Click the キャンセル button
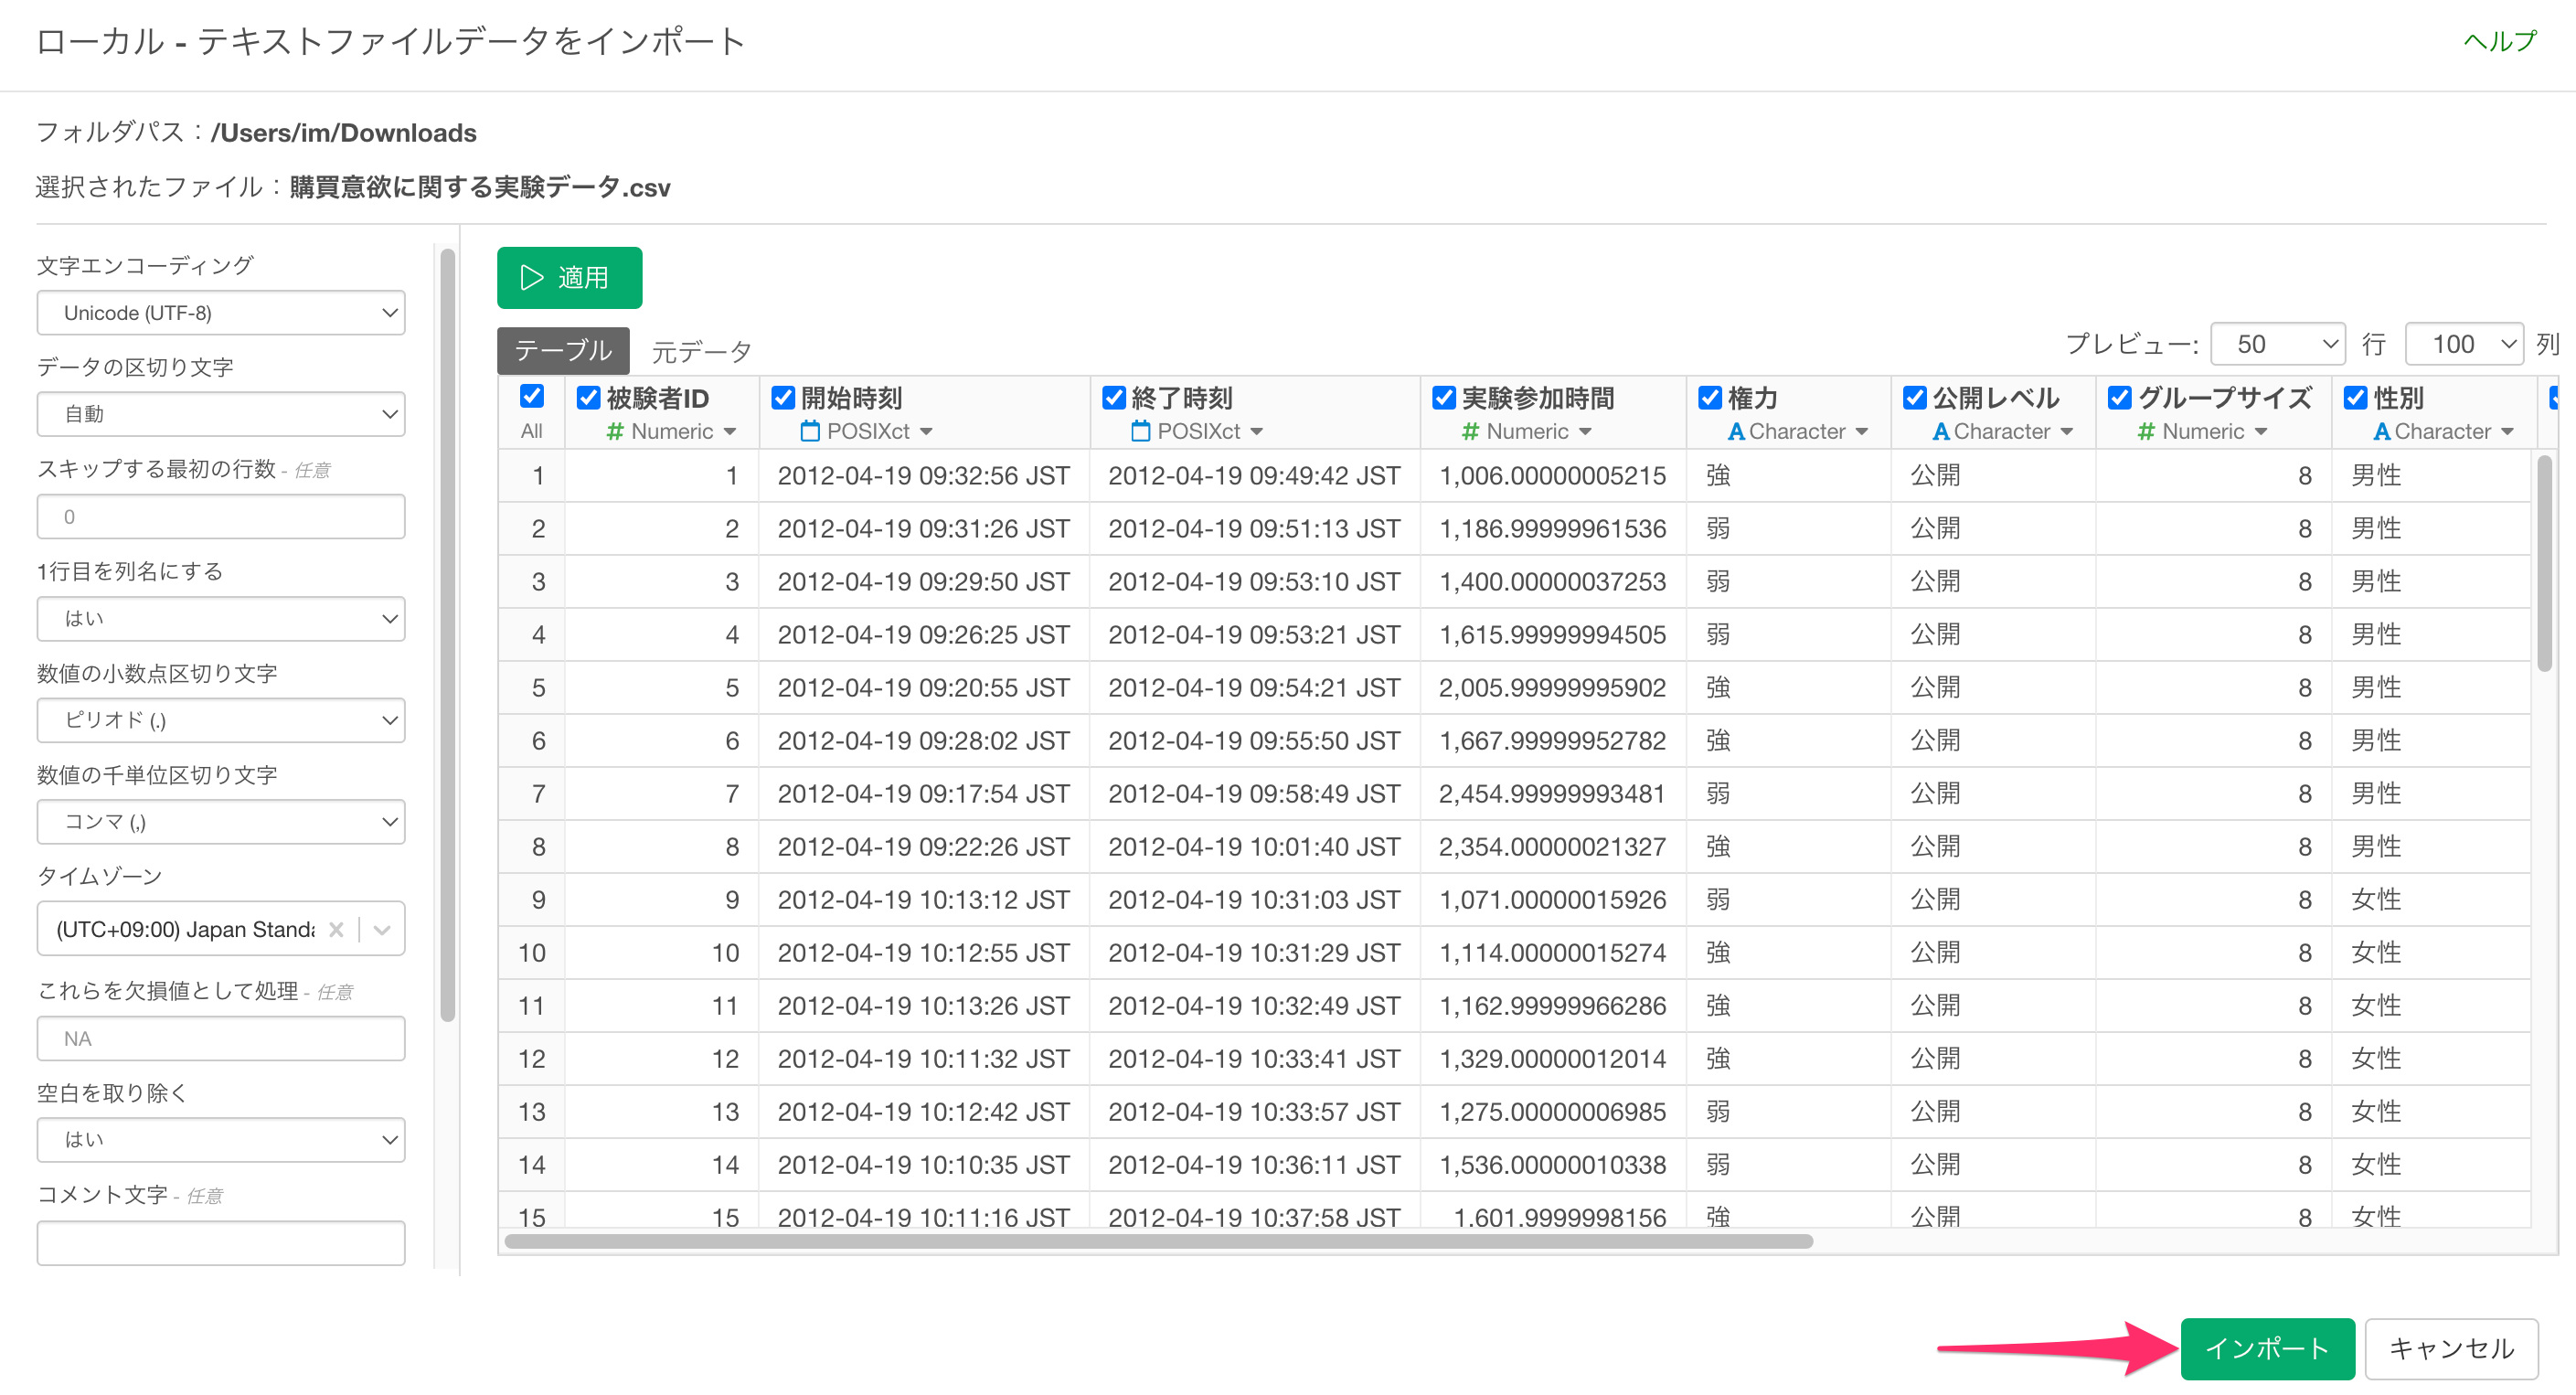The height and width of the screenshot is (1395, 2576). pos(2451,1349)
